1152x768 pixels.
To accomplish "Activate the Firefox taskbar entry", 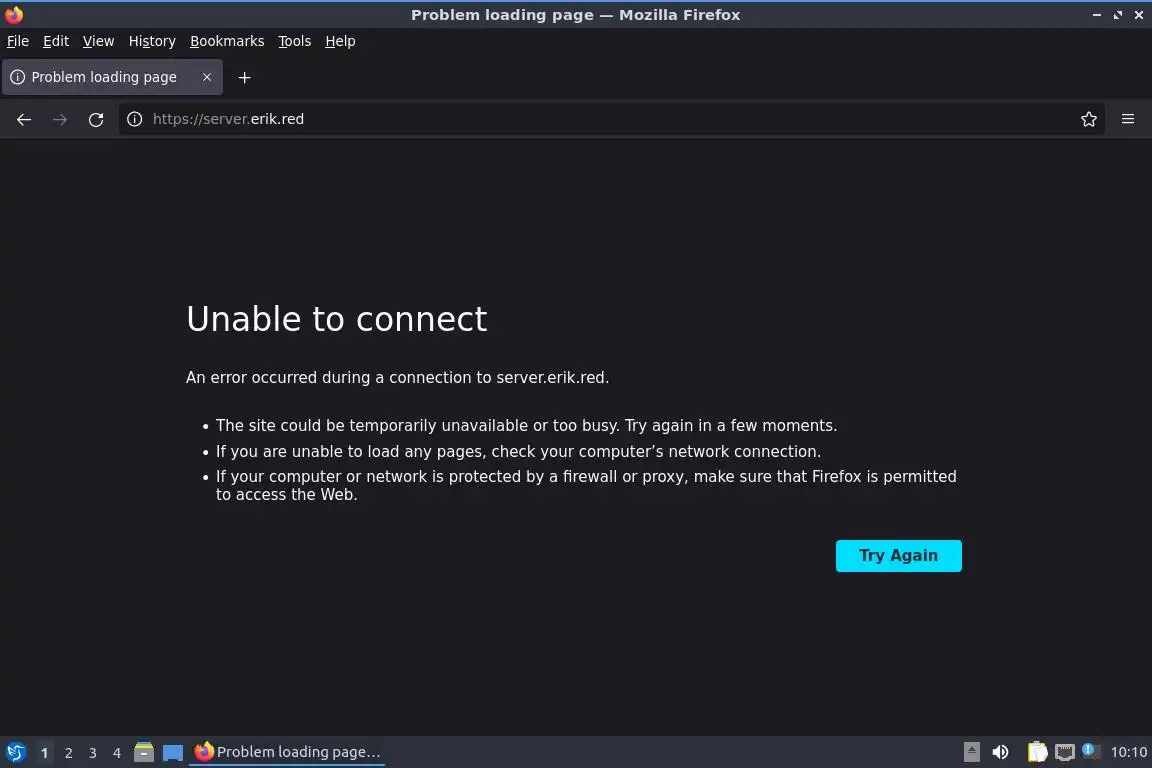I will [x=287, y=752].
